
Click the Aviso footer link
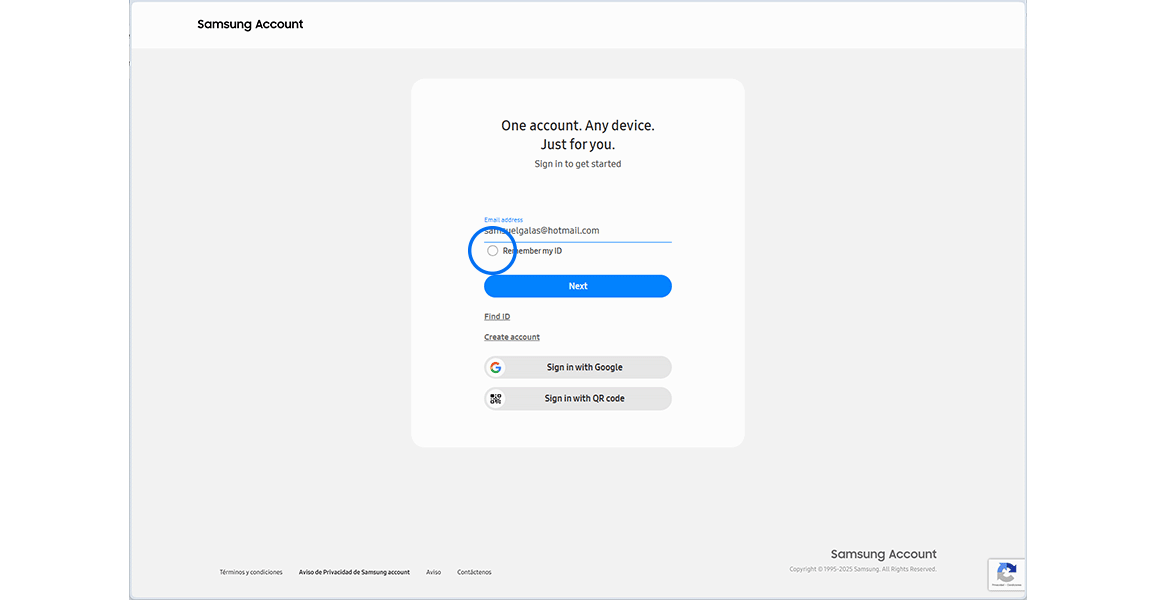(434, 571)
